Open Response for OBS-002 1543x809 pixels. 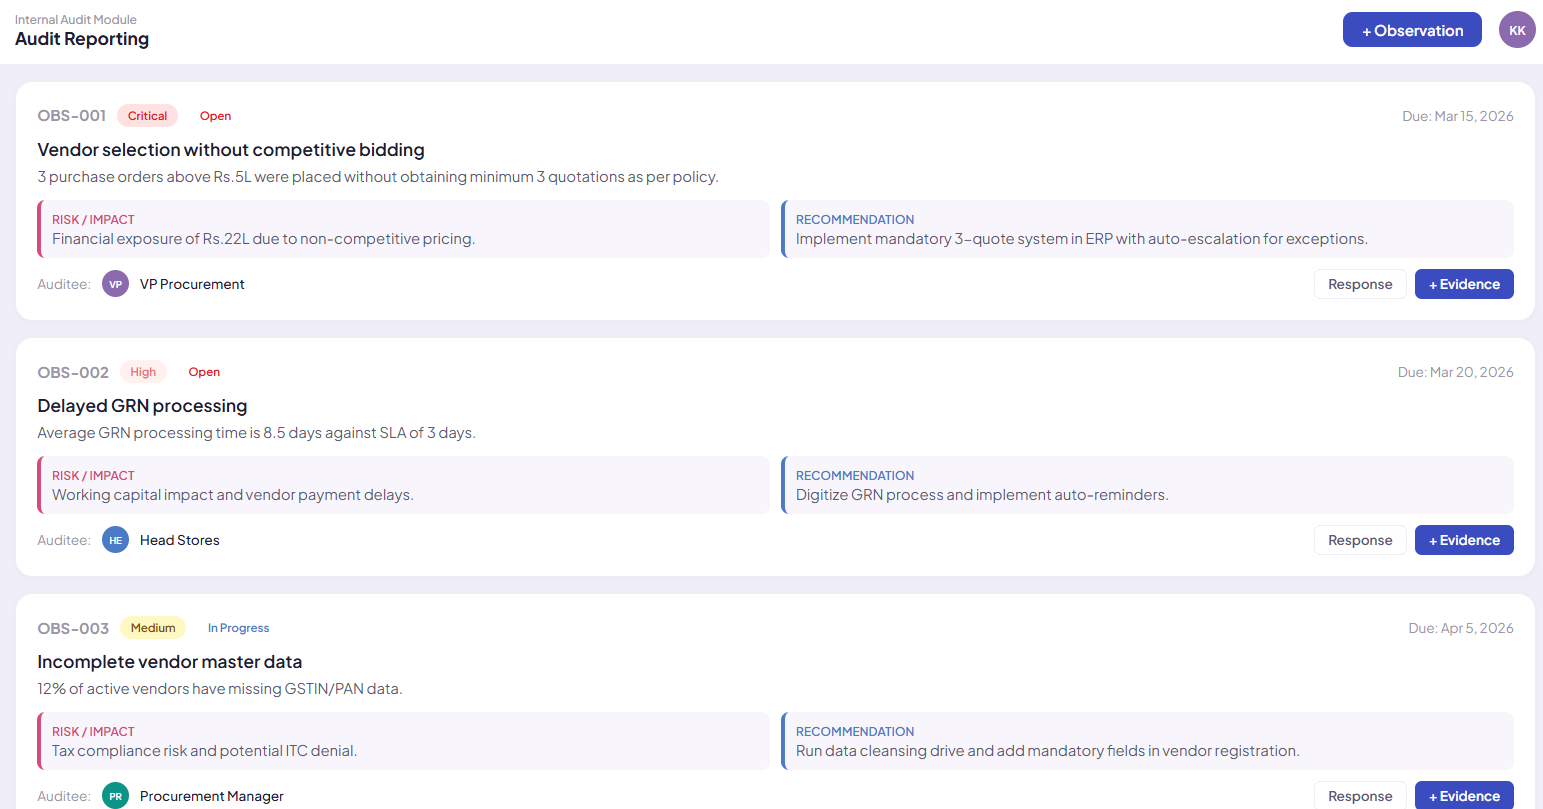pyautogui.click(x=1360, y=540)
